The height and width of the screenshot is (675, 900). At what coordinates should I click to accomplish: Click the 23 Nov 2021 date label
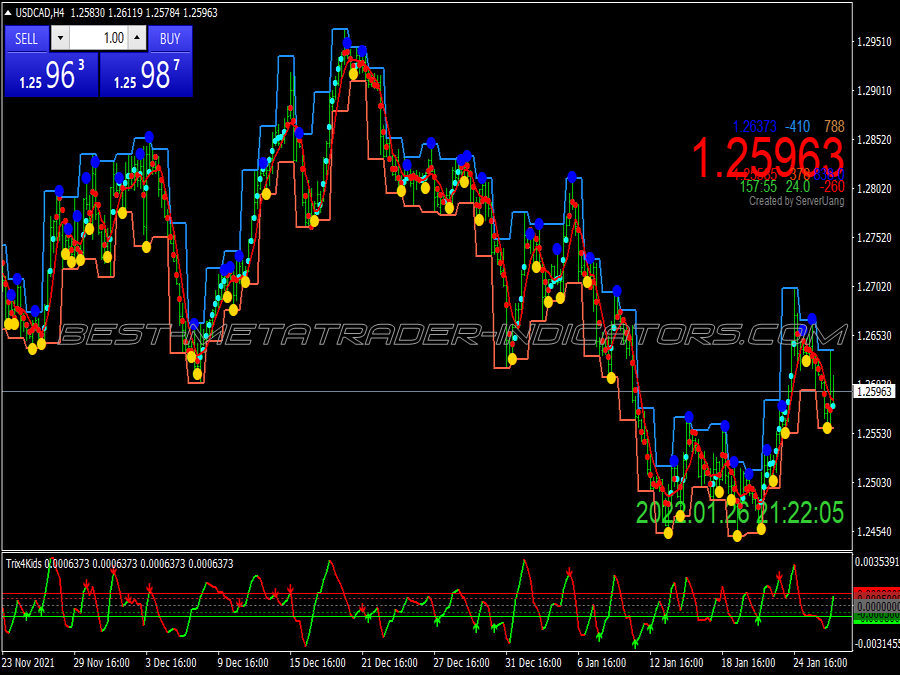coord(29,662)
